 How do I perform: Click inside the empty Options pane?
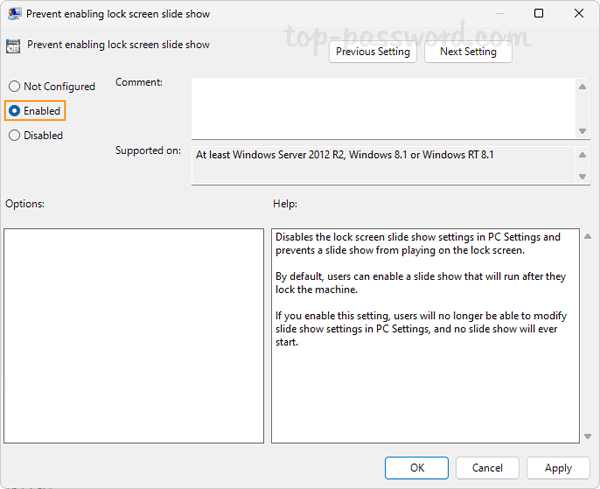click(x=133, y=335)
